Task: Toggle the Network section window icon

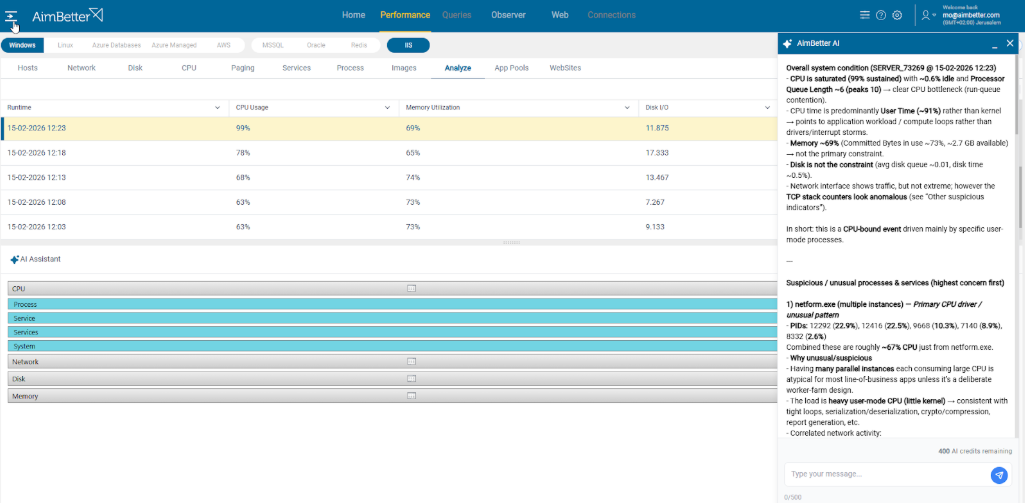Action: pyautogui.click(x=410, y=362)
